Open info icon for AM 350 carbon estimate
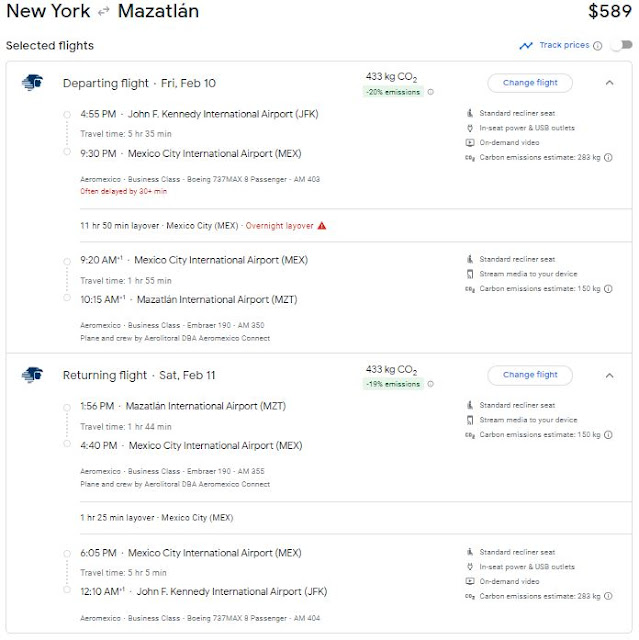 click(608, 289)
